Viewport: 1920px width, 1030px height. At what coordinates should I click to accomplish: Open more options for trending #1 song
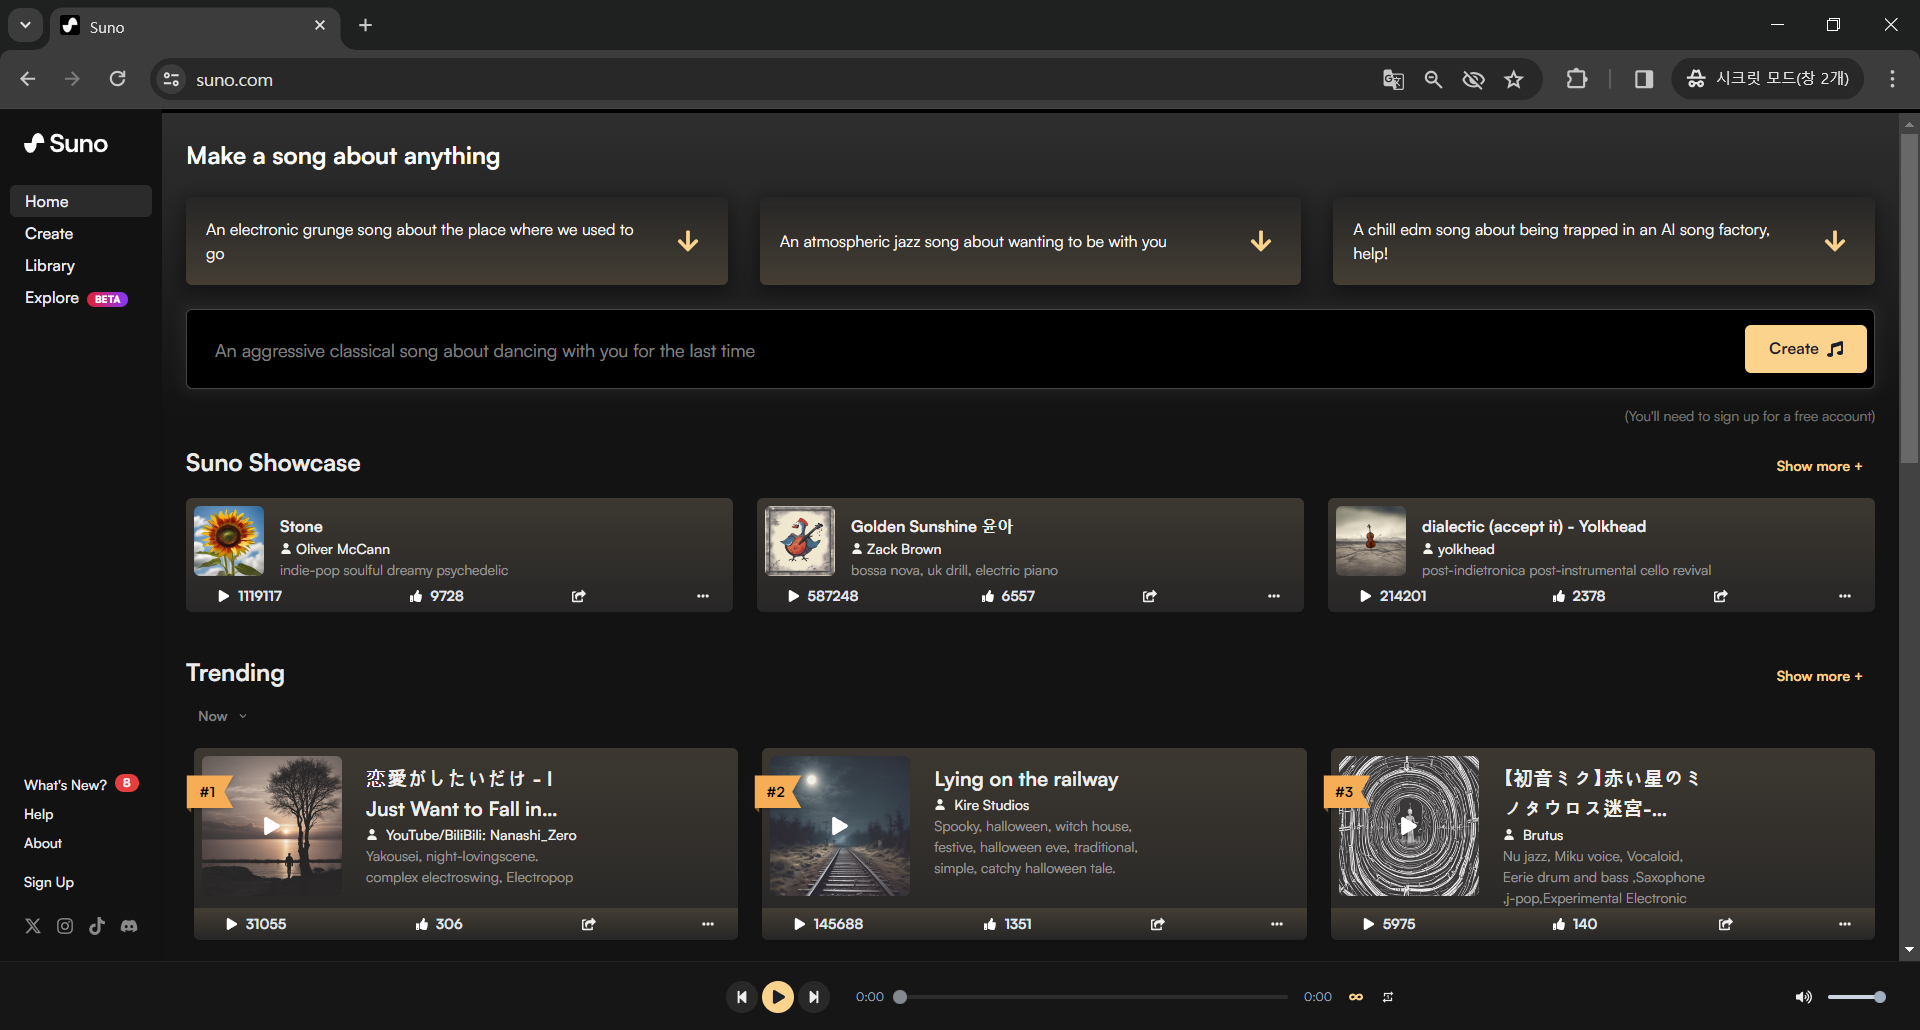coord(708,924)
